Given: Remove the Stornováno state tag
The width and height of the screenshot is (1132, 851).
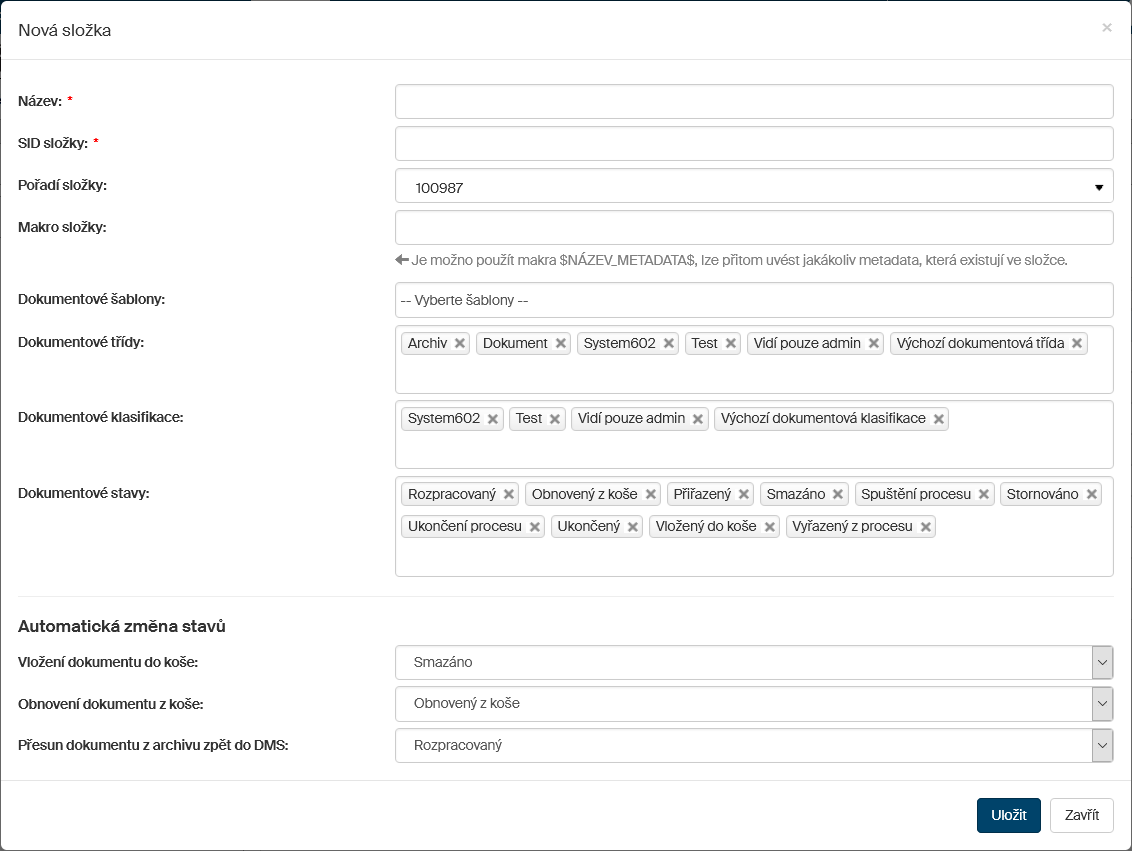Looking at the screenshot, I should pos(1092,494).
